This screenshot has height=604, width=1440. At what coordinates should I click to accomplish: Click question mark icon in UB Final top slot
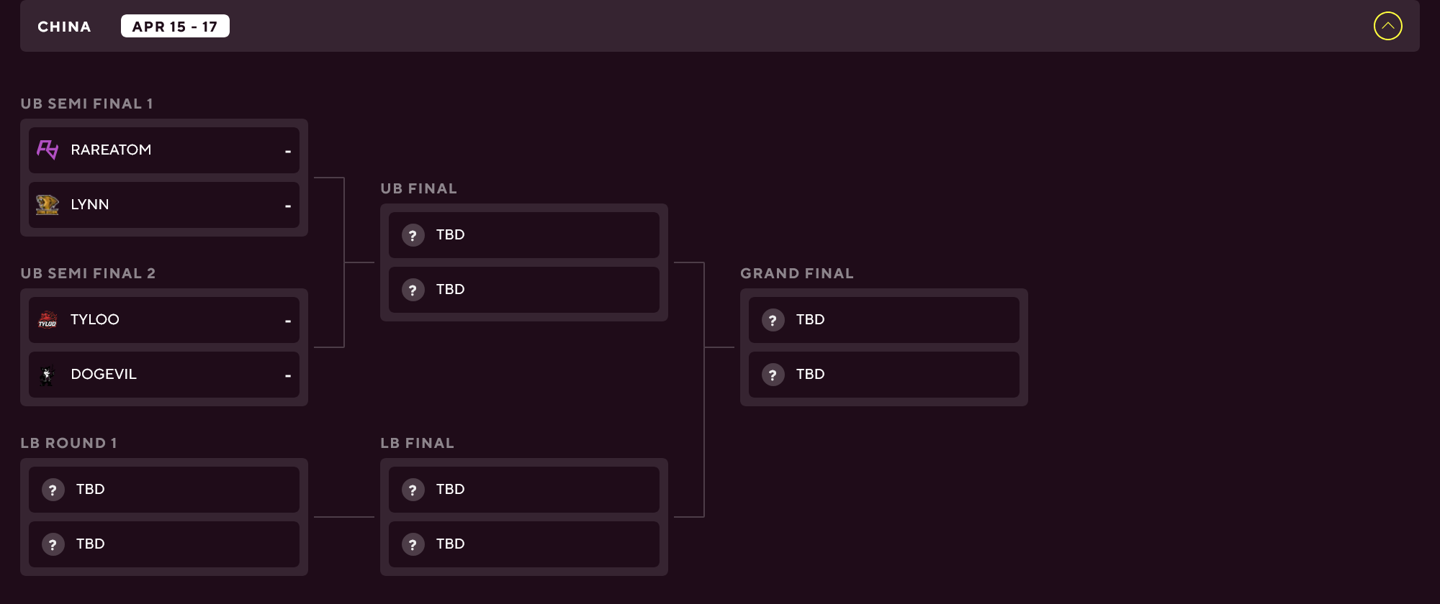413,235
